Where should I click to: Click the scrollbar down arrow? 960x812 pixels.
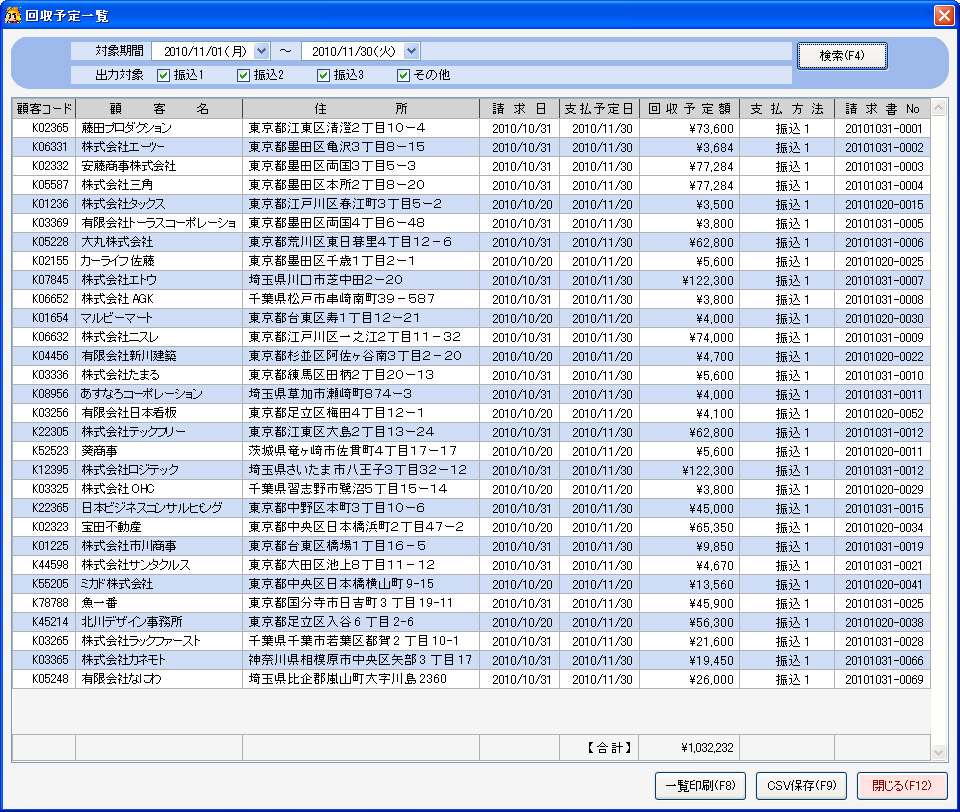tap(938, 752)
